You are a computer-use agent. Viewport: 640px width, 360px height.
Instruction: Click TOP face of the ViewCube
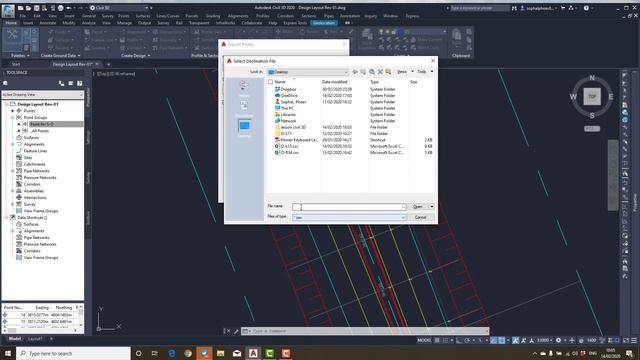[592, 97]
